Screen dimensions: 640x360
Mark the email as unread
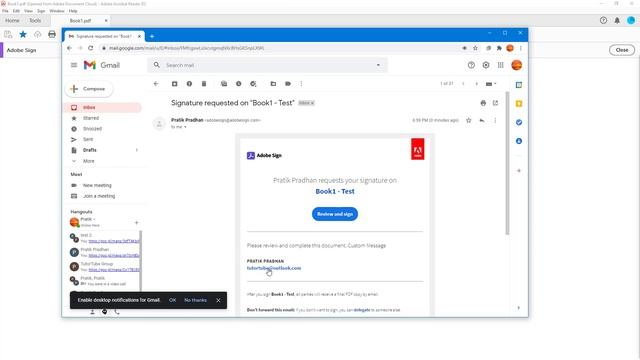click(224, 84)
